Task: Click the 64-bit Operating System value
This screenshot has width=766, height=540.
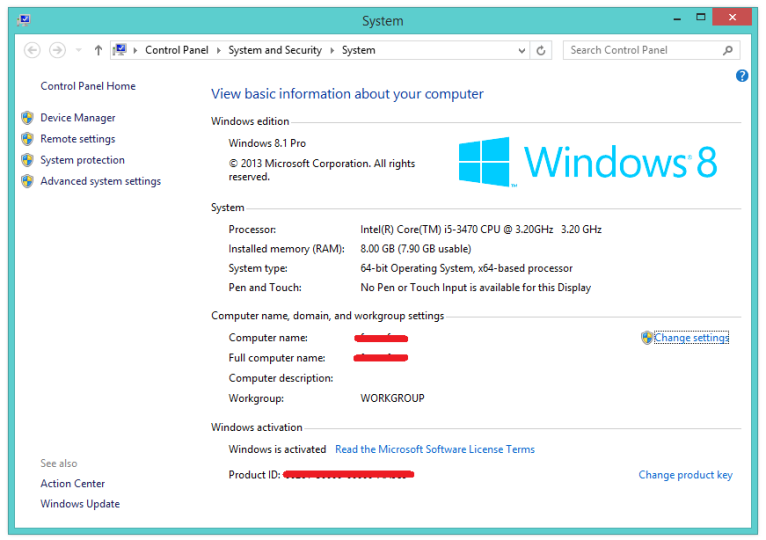Action: point(467,268)
